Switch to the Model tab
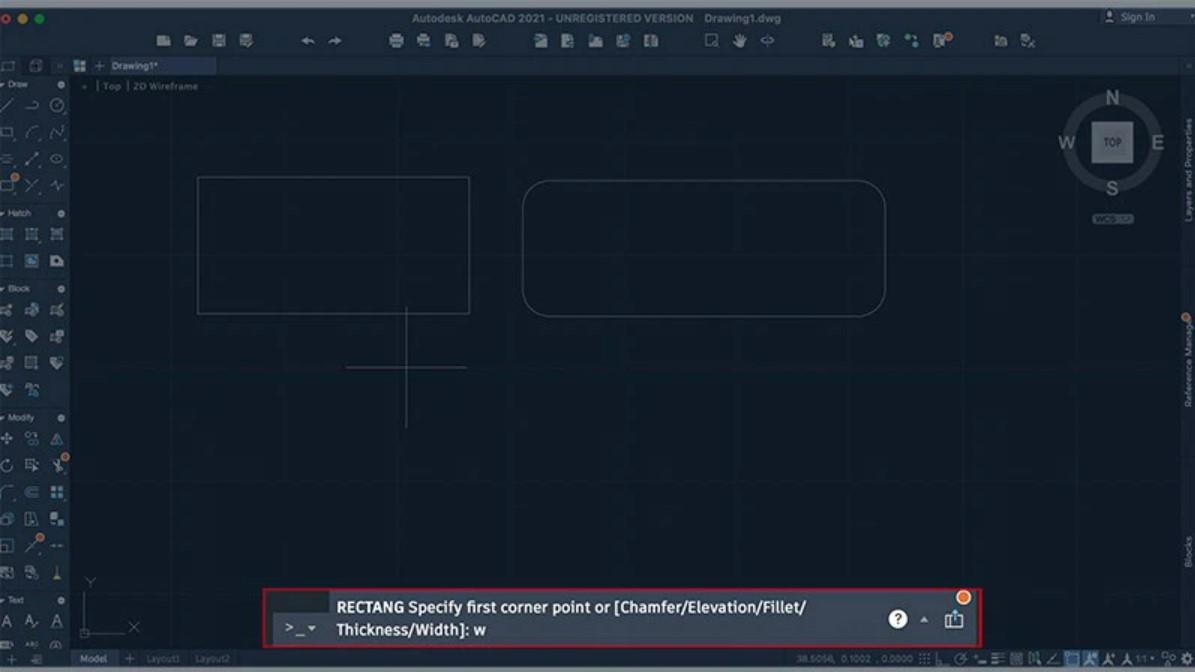 94,659
